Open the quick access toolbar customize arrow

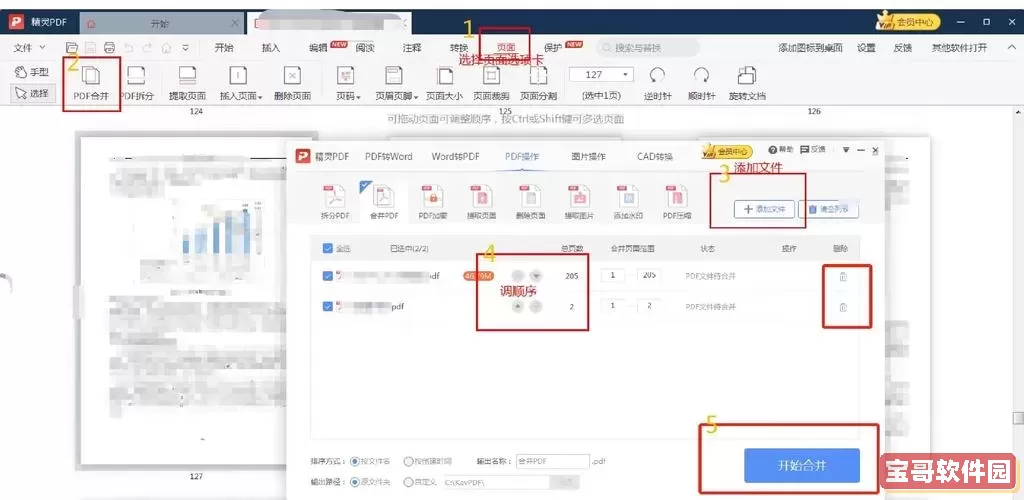(185, 48)
